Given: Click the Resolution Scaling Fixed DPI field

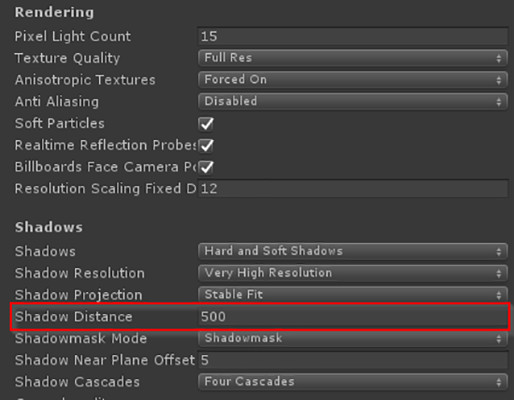Looking at the screenshot, I should 353,188.
